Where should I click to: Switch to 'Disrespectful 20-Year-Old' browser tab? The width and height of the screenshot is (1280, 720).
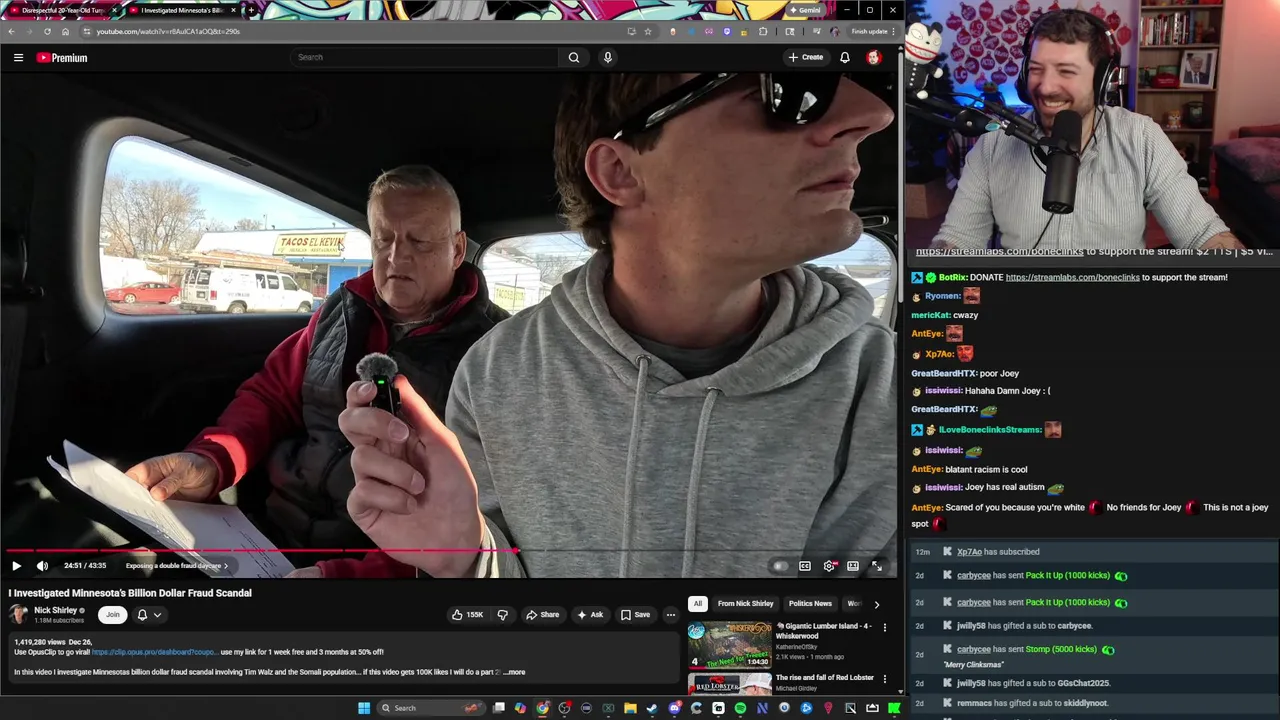[63, 10]
